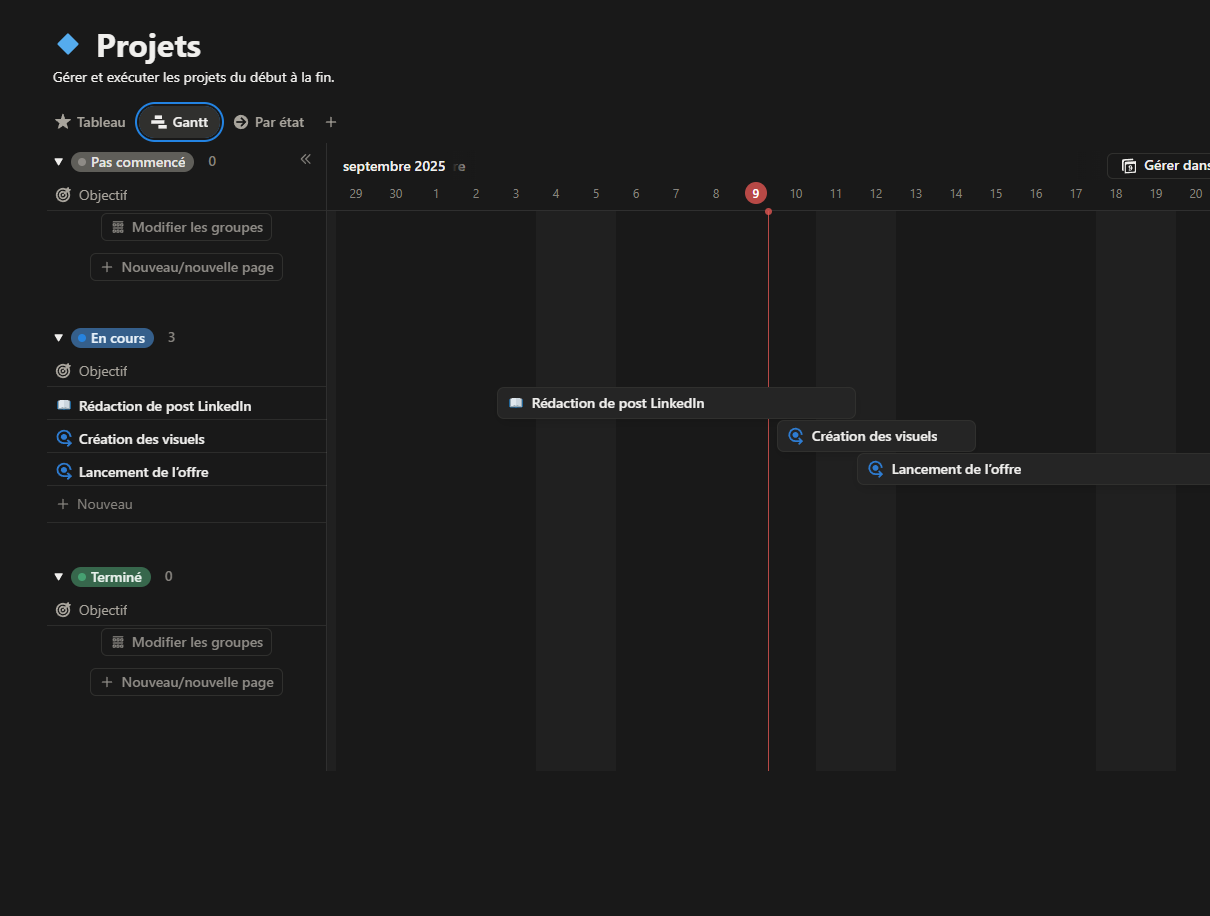The image size is (1210, 916).
Task: Switch to the Tableau view tab
Action: (90, 122)
